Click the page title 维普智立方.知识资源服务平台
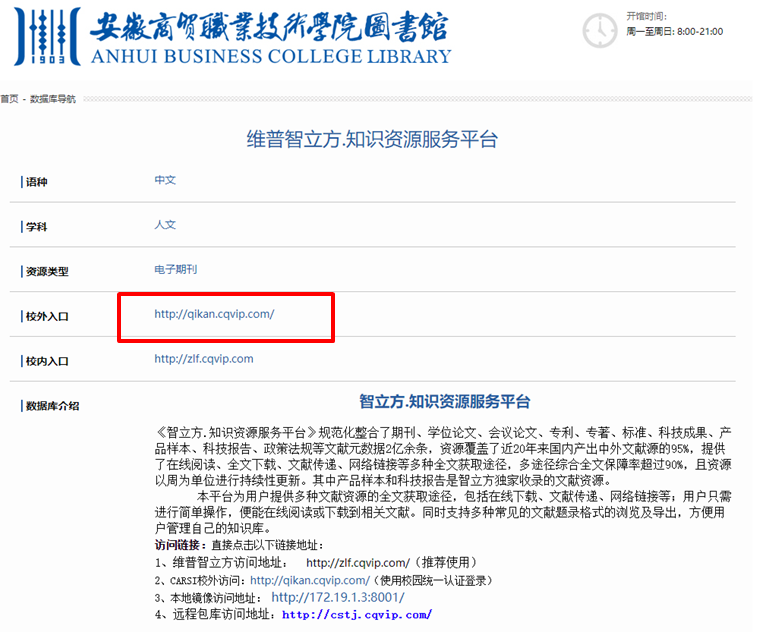 pos(372,140)
